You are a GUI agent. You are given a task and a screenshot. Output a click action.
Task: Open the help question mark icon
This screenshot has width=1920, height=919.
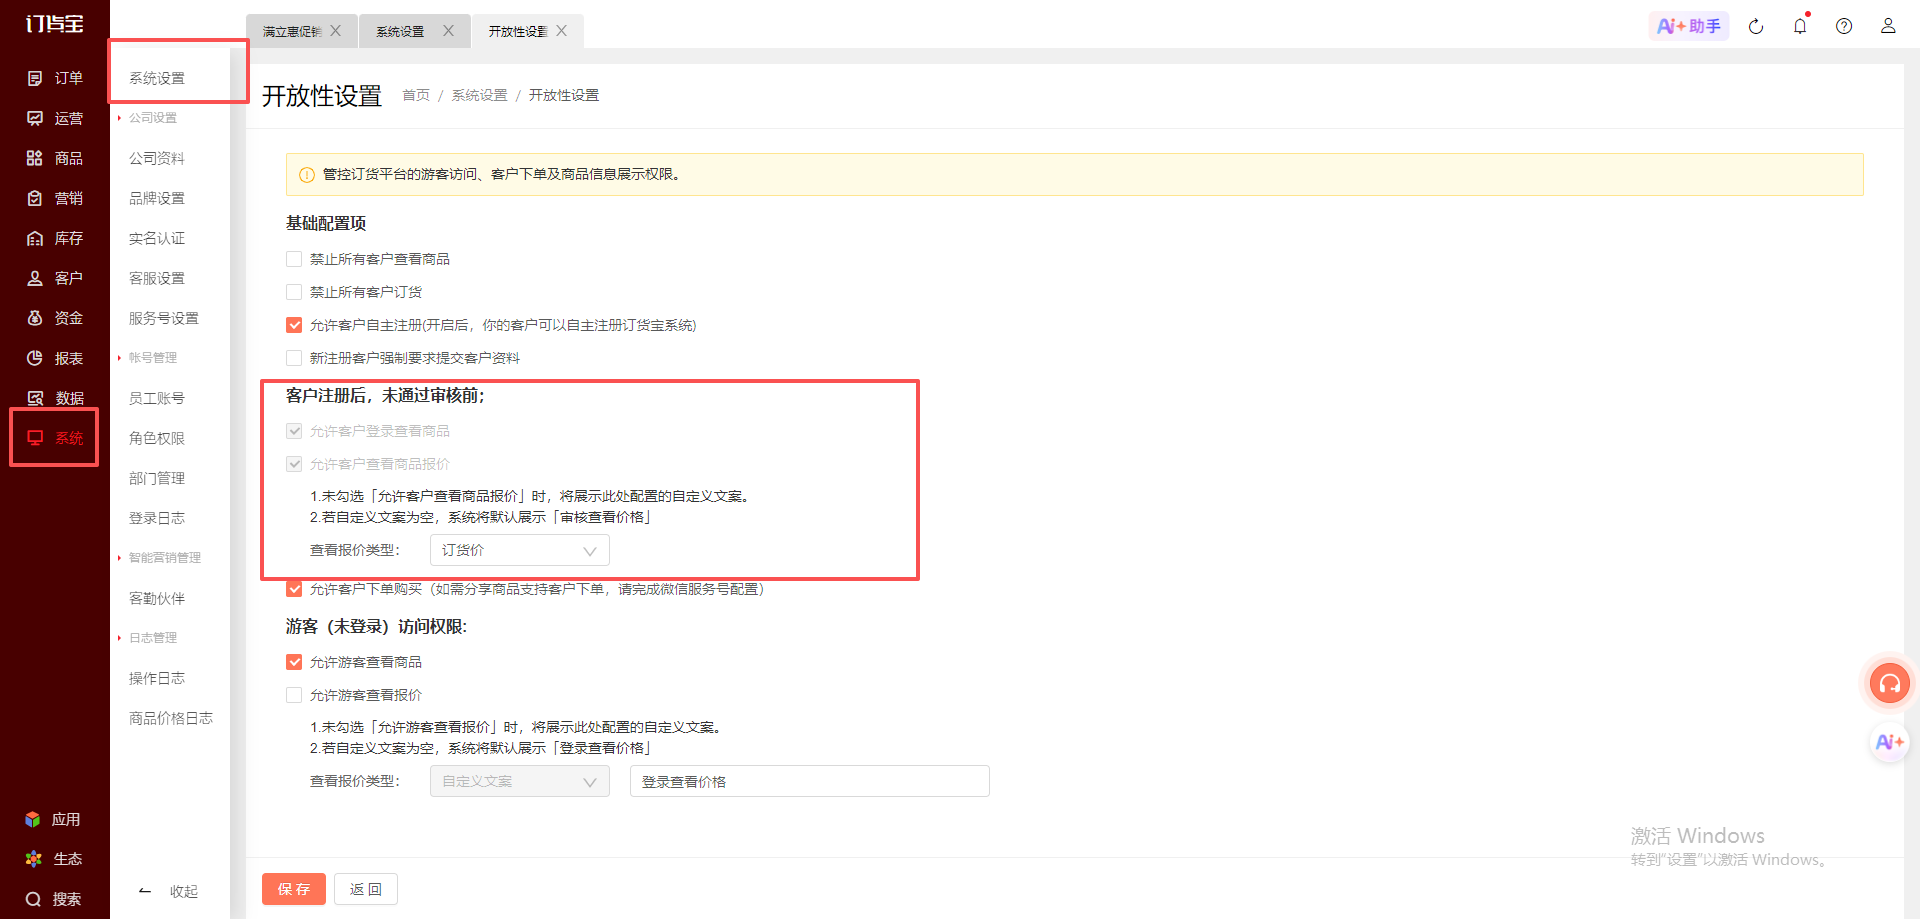(x=1844, y=27)
